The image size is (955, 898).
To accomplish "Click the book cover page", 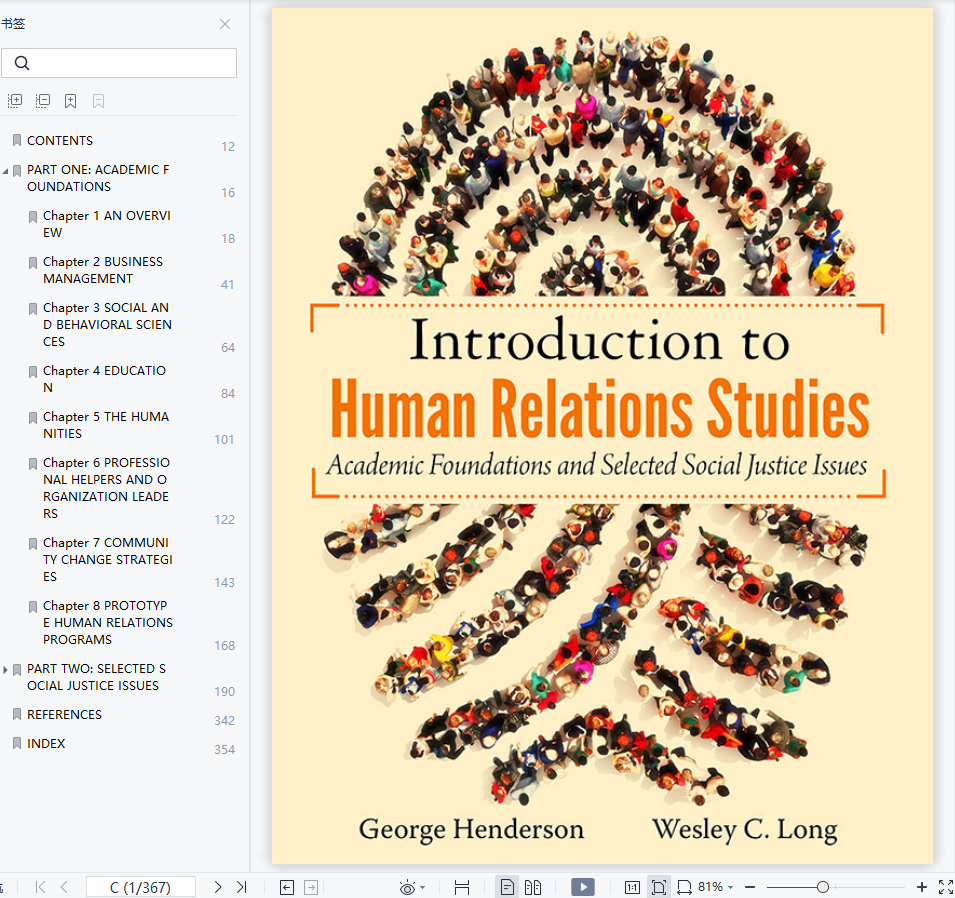I will (602, 436).
